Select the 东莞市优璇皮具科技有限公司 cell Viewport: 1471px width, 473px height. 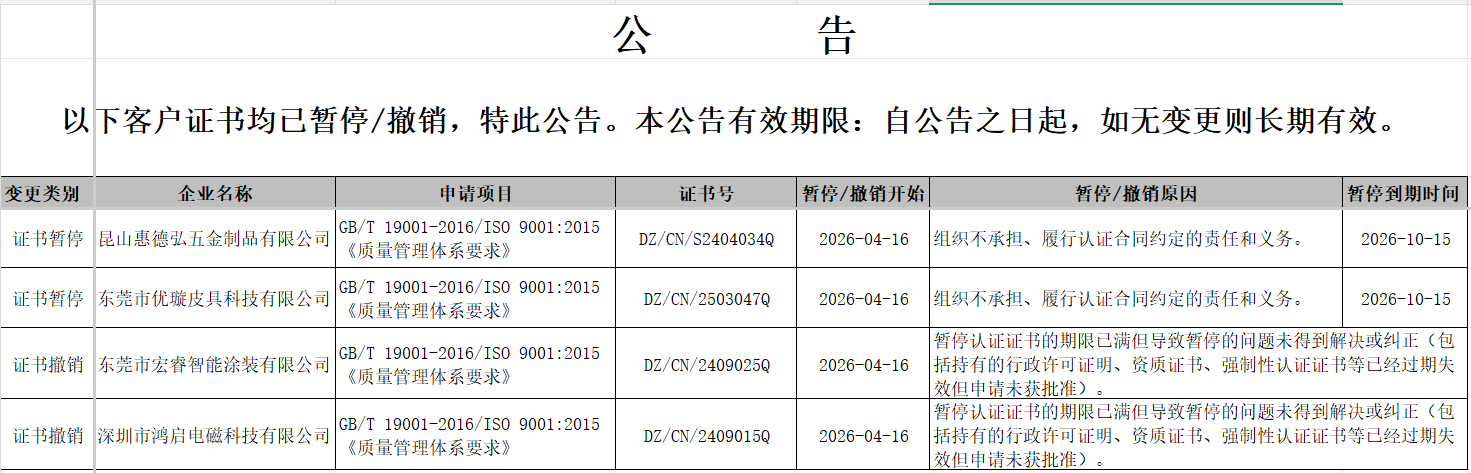(x=214, y=299)
